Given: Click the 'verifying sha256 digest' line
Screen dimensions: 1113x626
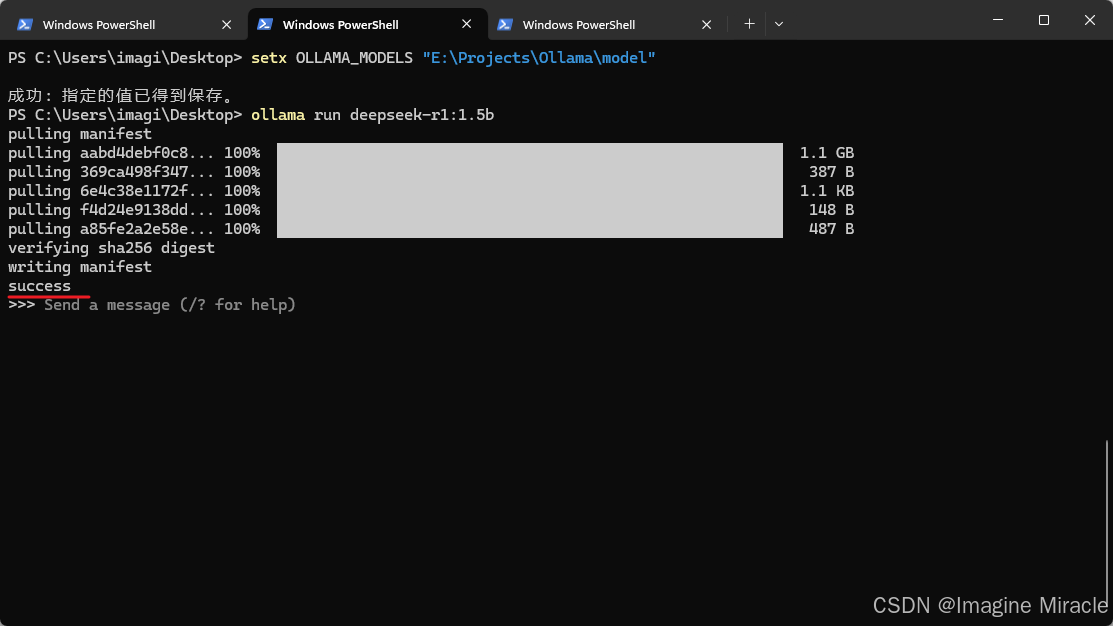Looking at the screenshot, I should 111,248.
